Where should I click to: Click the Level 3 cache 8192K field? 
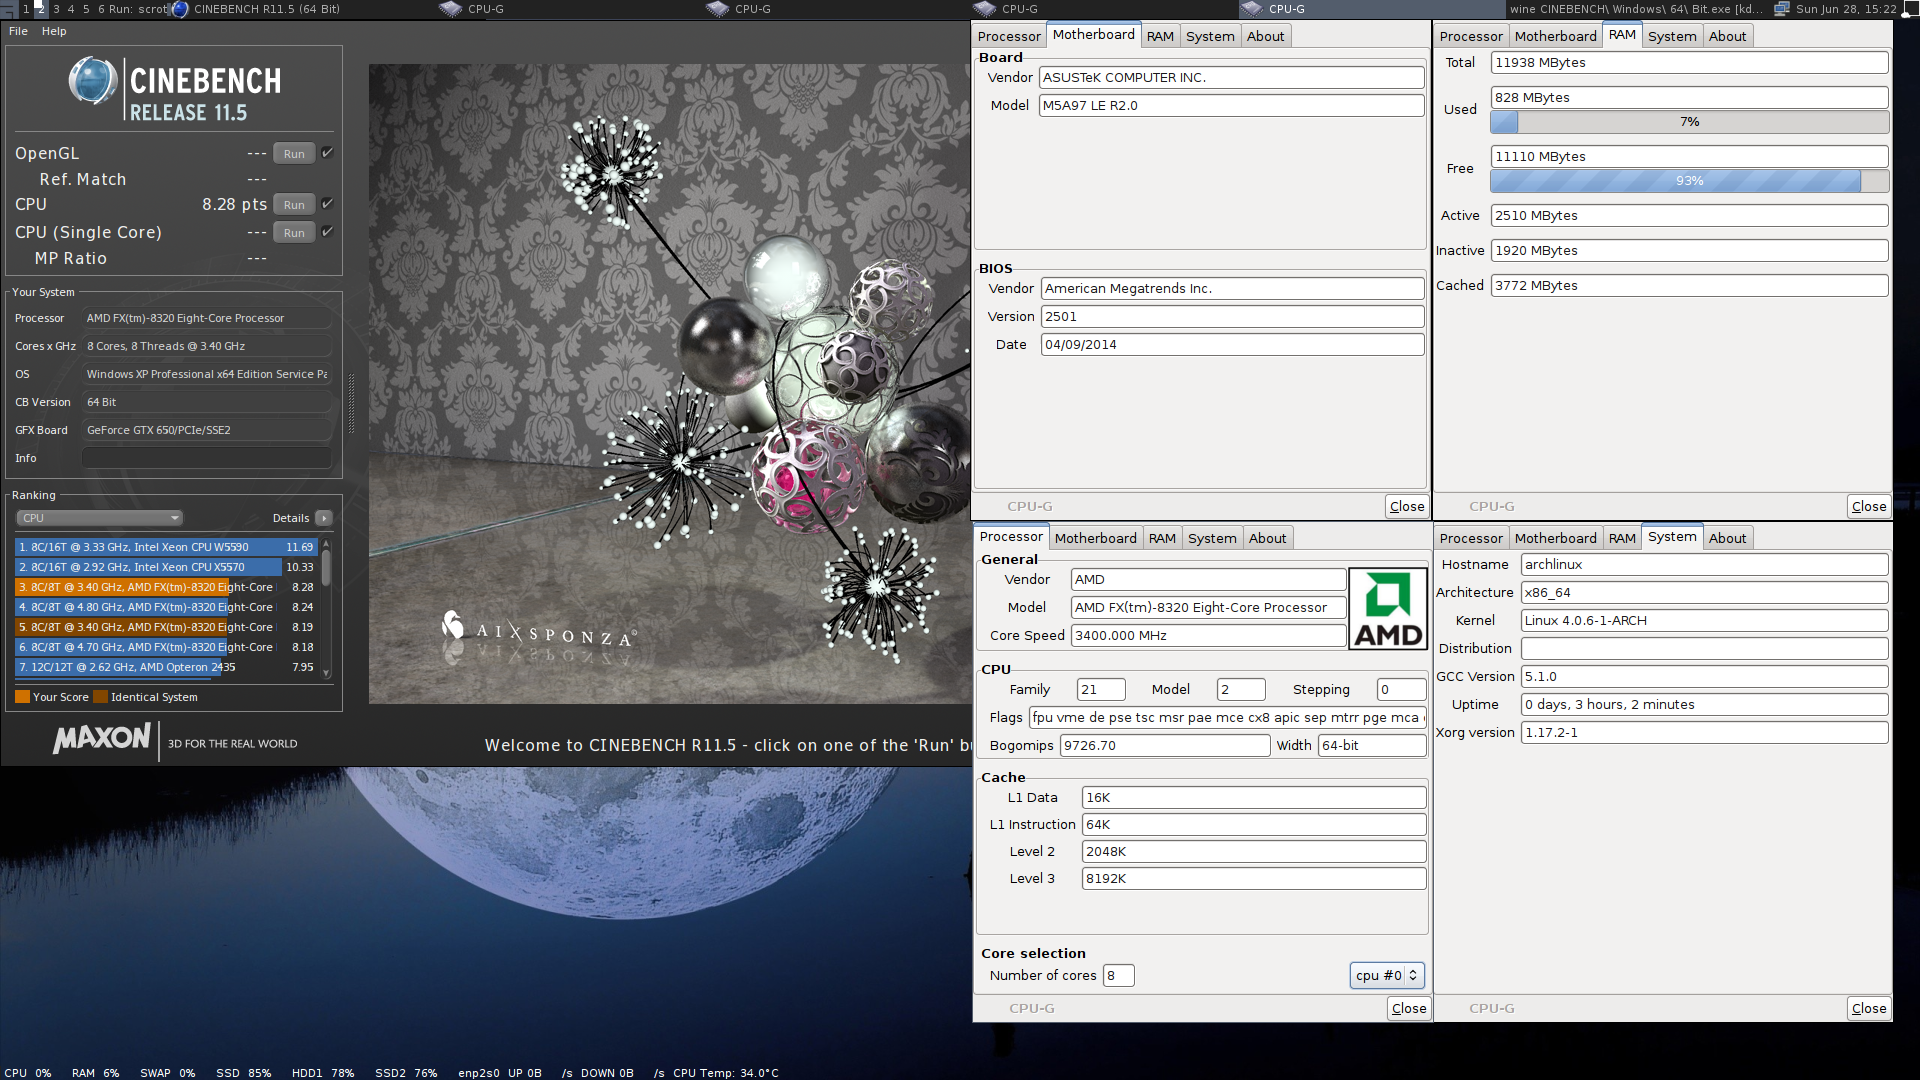click(1254, 878)
